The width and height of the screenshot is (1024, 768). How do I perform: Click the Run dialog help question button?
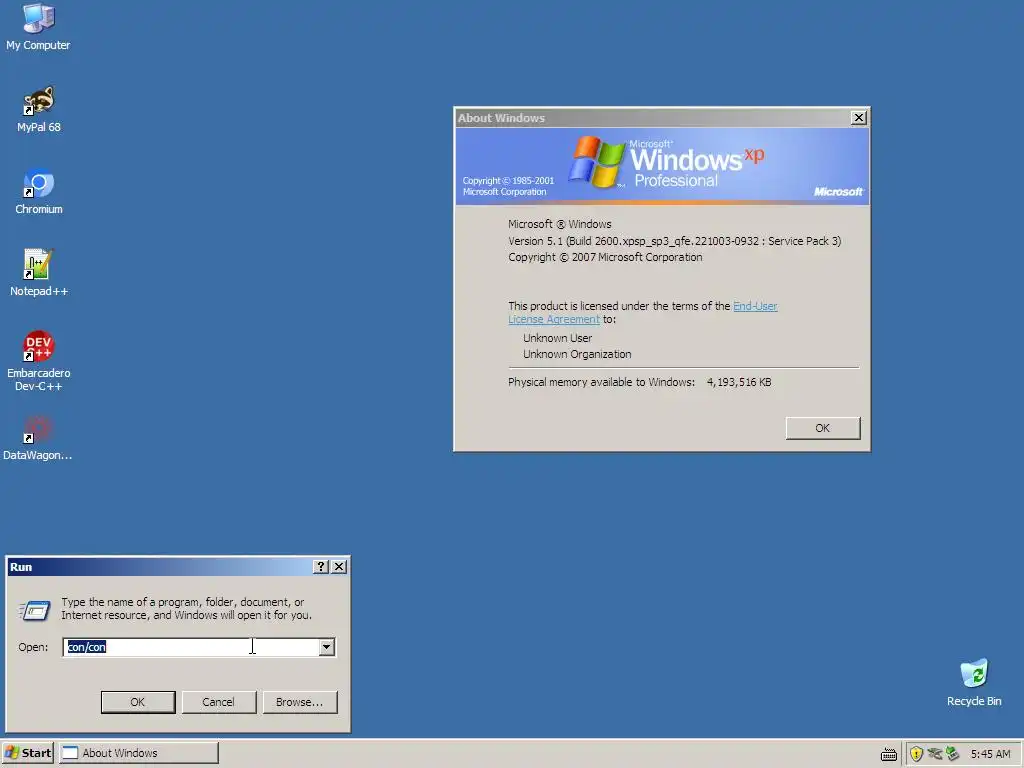tap(320, 566)
